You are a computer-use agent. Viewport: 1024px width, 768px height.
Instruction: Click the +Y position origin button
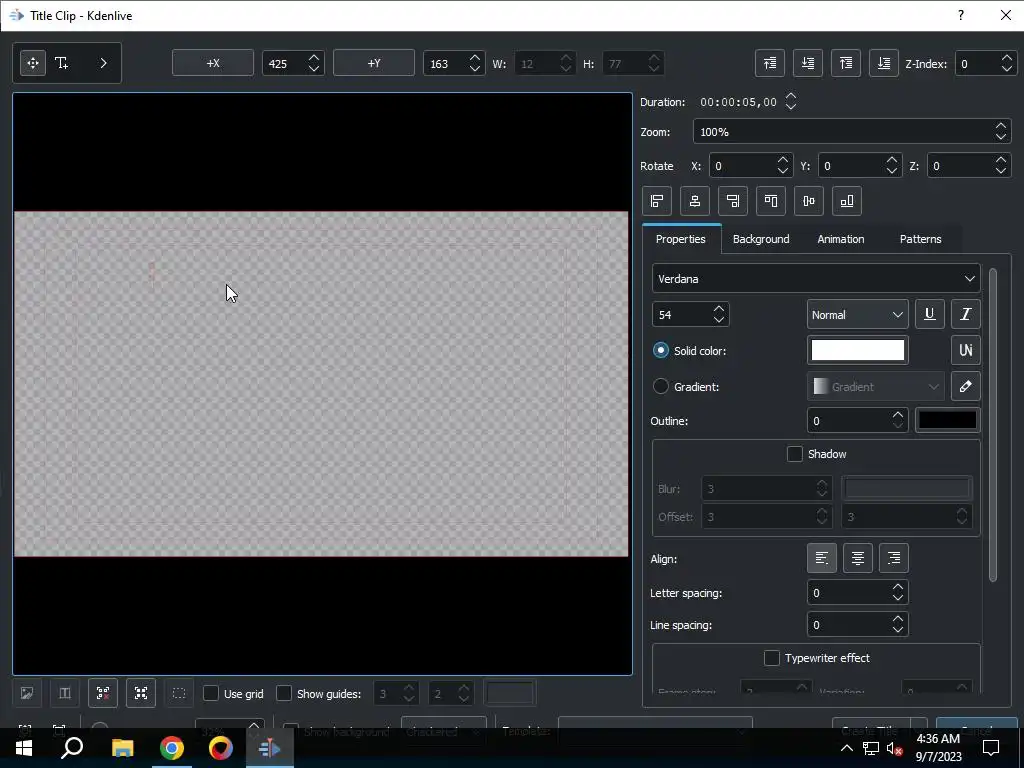(374, 63)
